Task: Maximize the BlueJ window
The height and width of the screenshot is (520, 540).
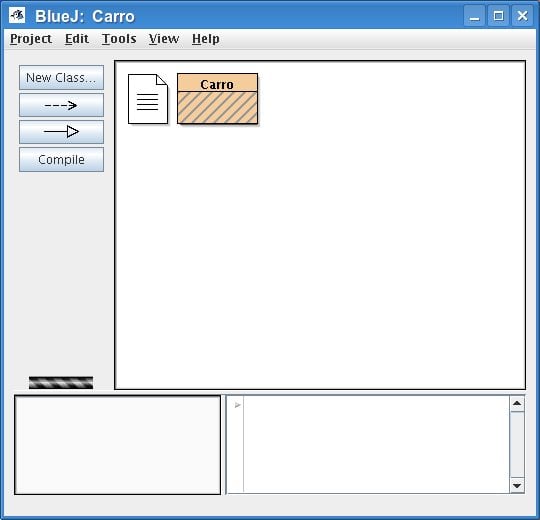Action: (x=498, y=15)
